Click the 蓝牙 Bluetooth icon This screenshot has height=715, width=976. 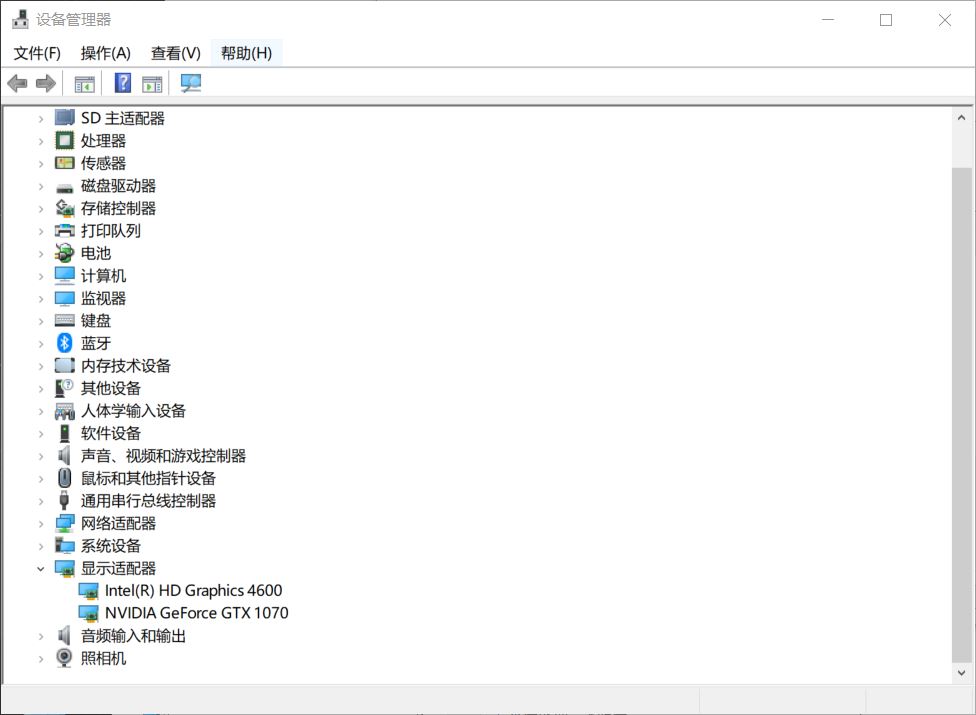[x=65, y=343]
